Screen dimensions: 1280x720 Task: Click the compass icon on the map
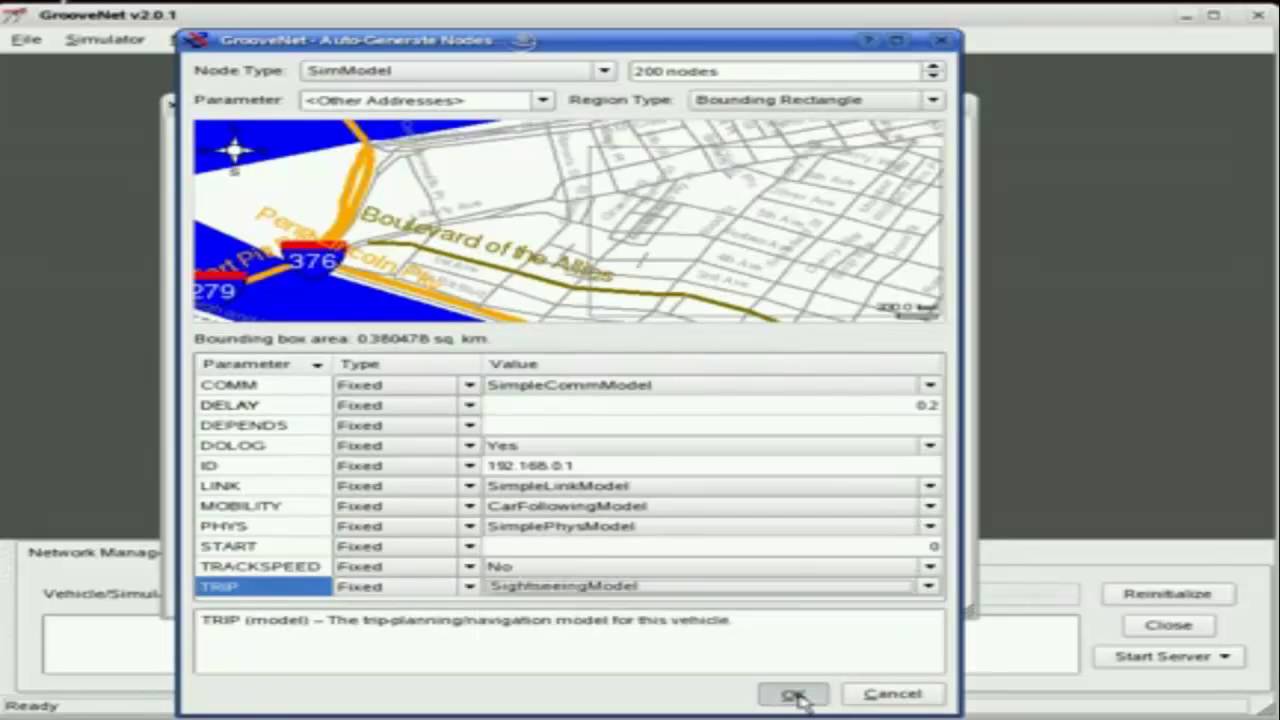[235, 151]
